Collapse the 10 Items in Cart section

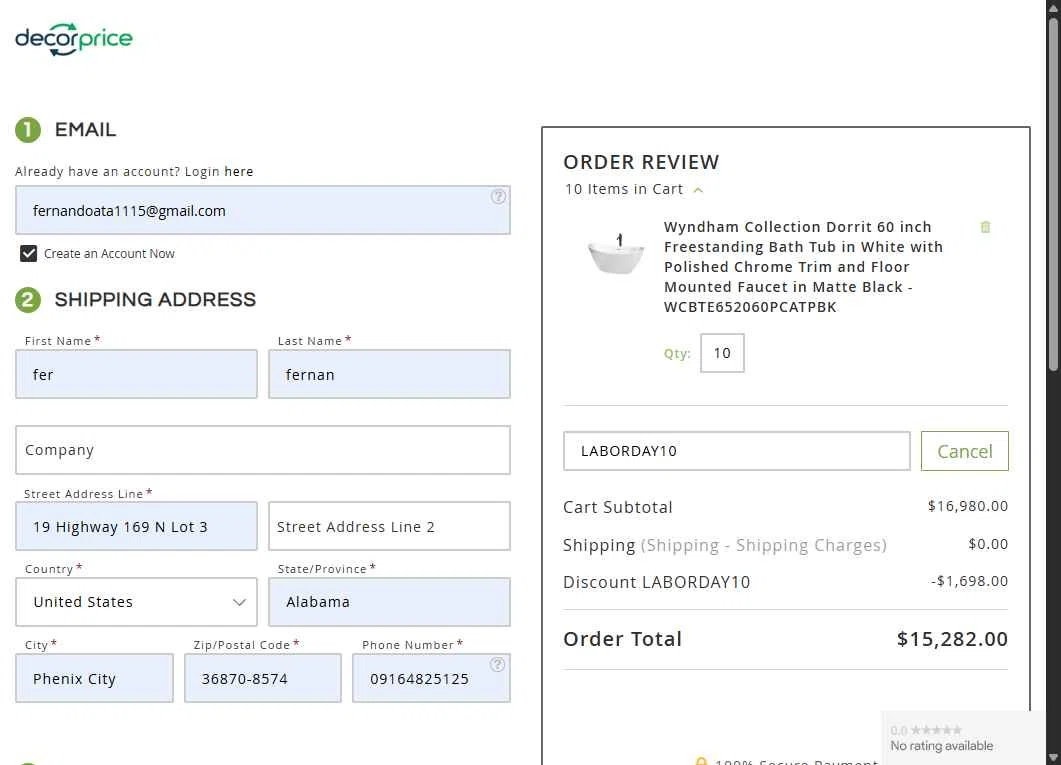[698, 190]
